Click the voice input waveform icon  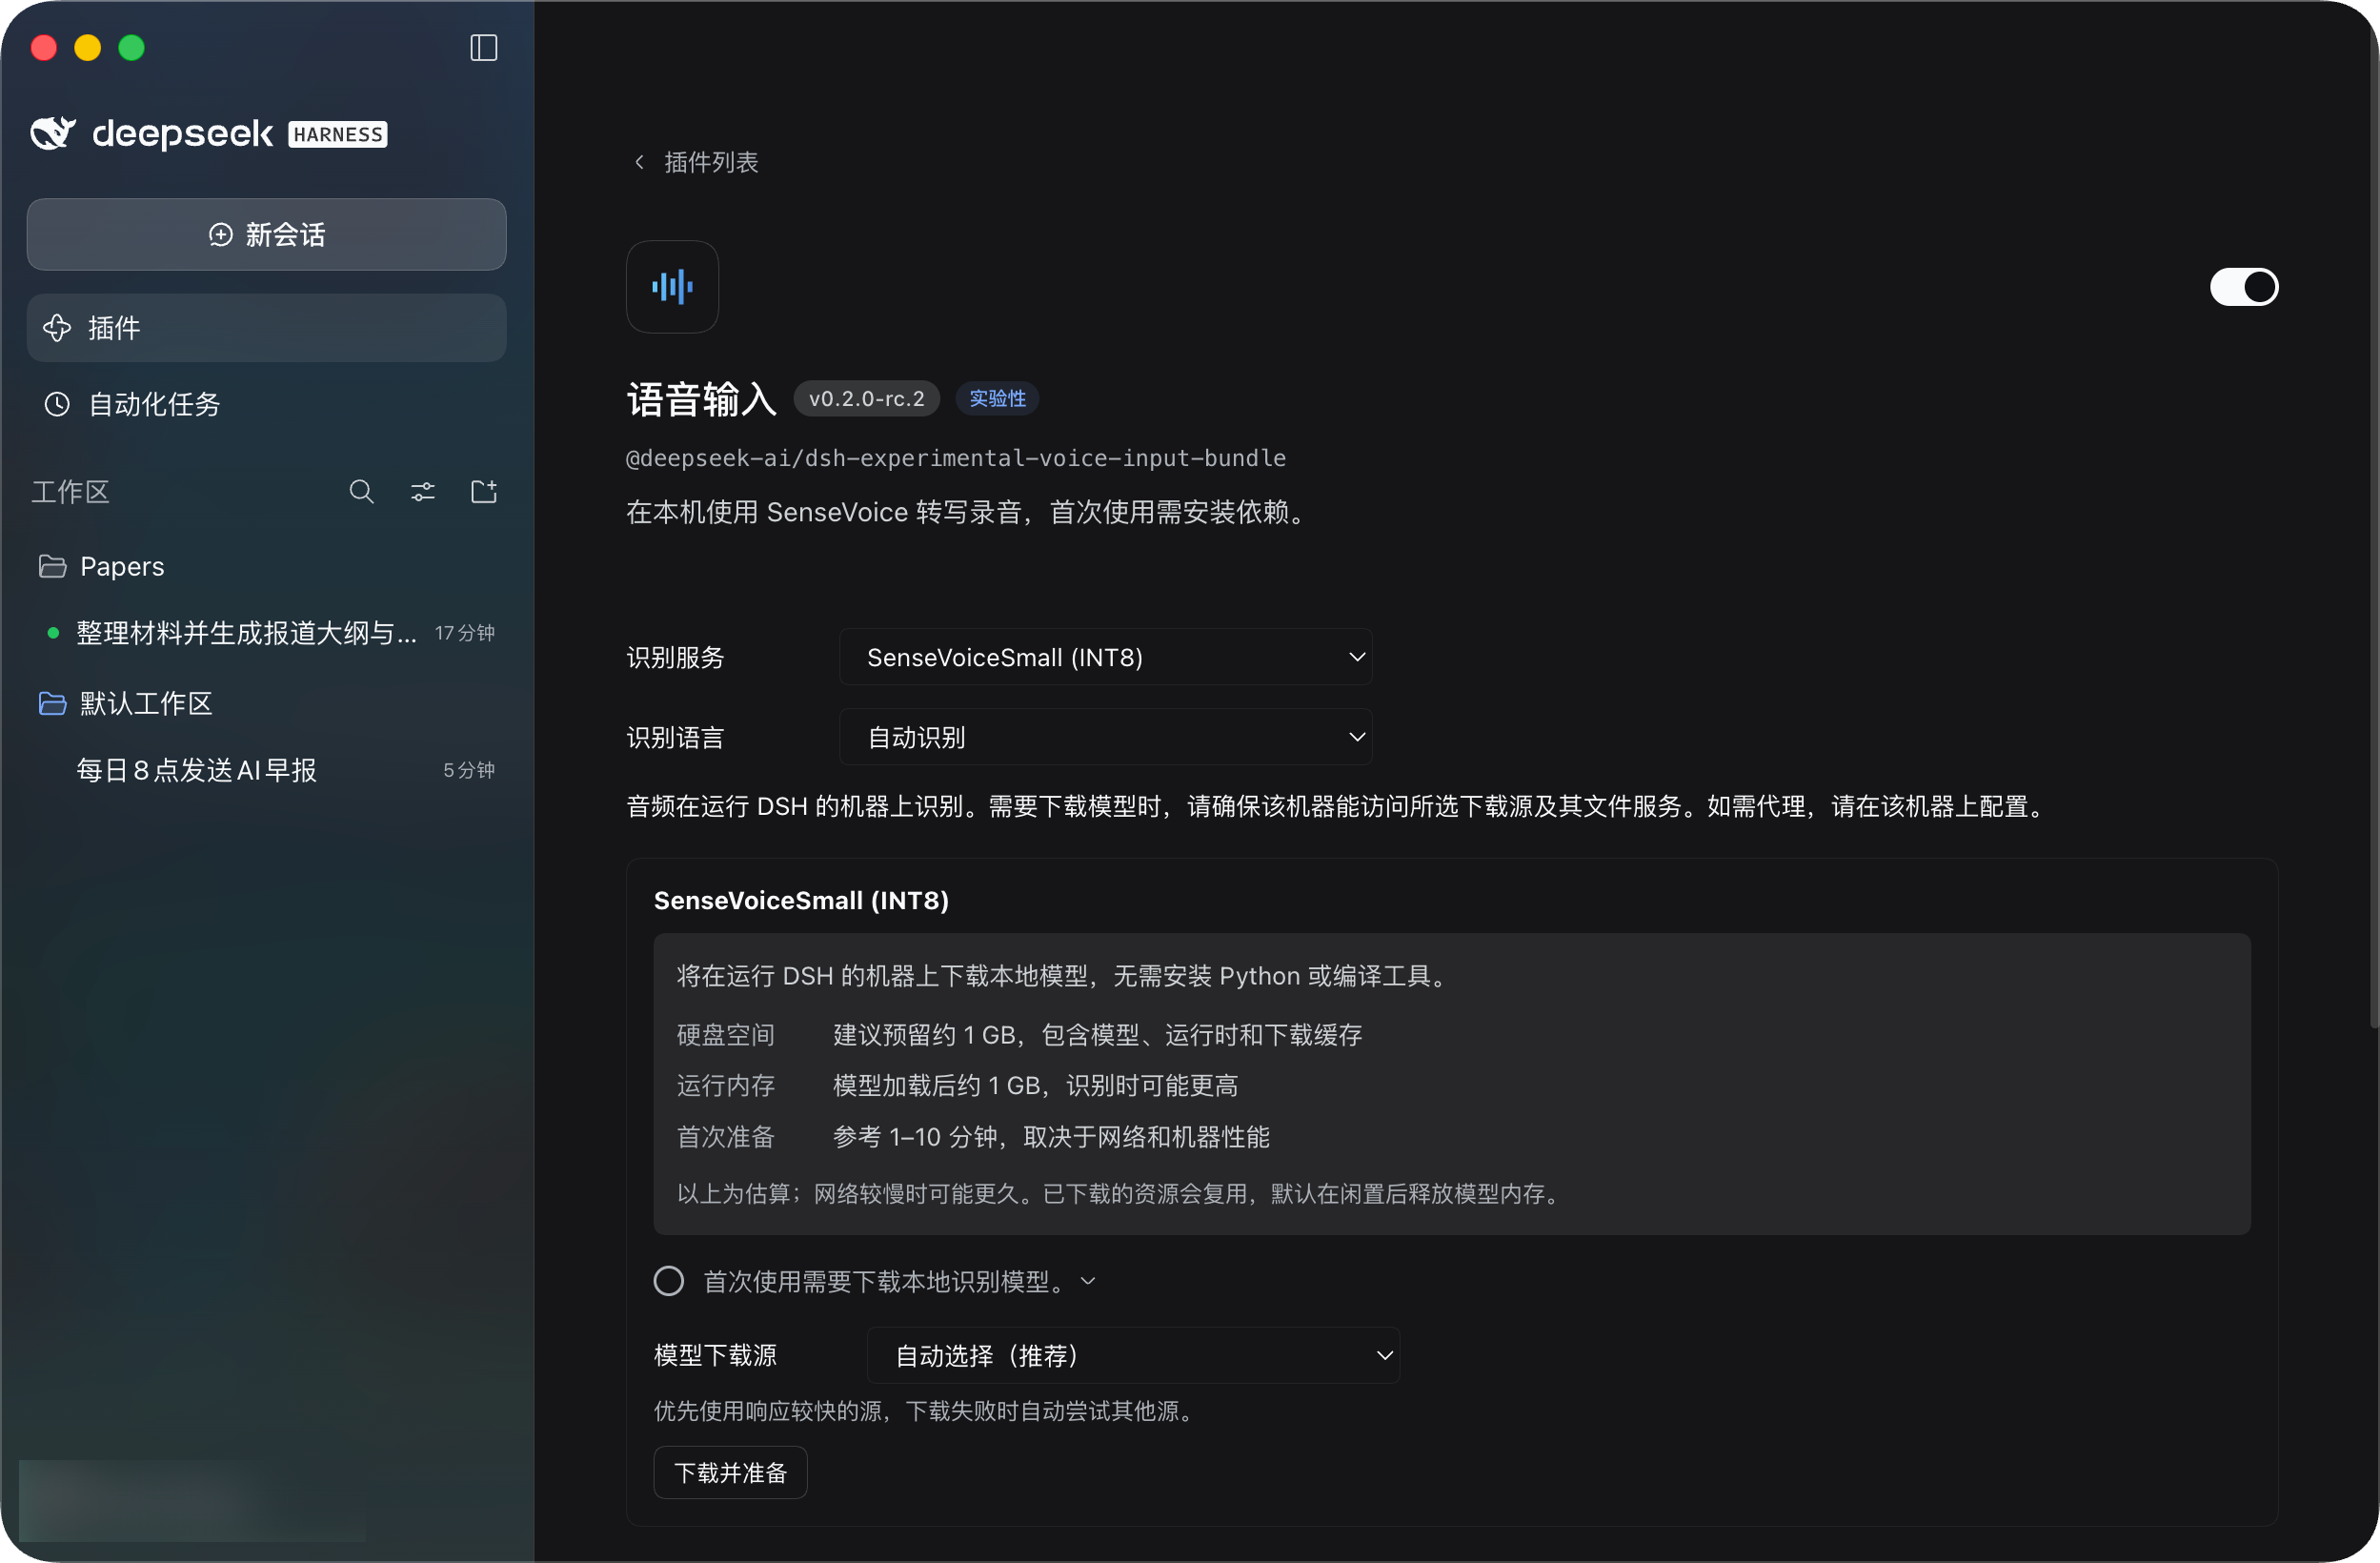coord(672,287)
